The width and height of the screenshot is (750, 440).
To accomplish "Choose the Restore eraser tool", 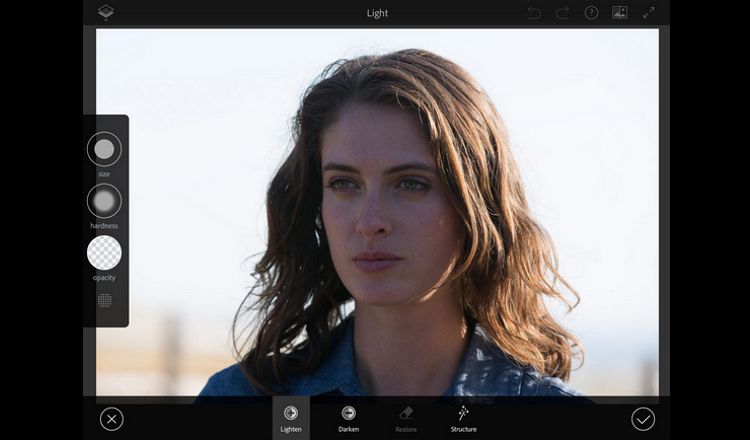I will coord(406,413).
